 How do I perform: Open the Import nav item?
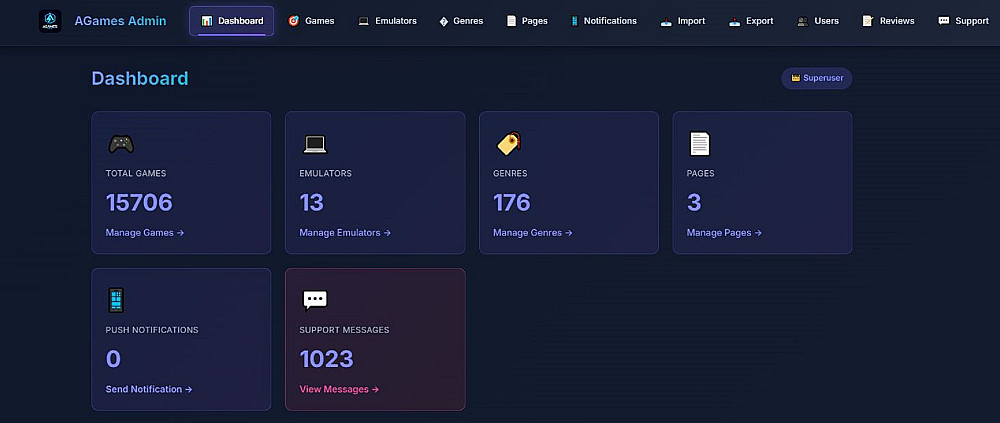coord(683,21)
